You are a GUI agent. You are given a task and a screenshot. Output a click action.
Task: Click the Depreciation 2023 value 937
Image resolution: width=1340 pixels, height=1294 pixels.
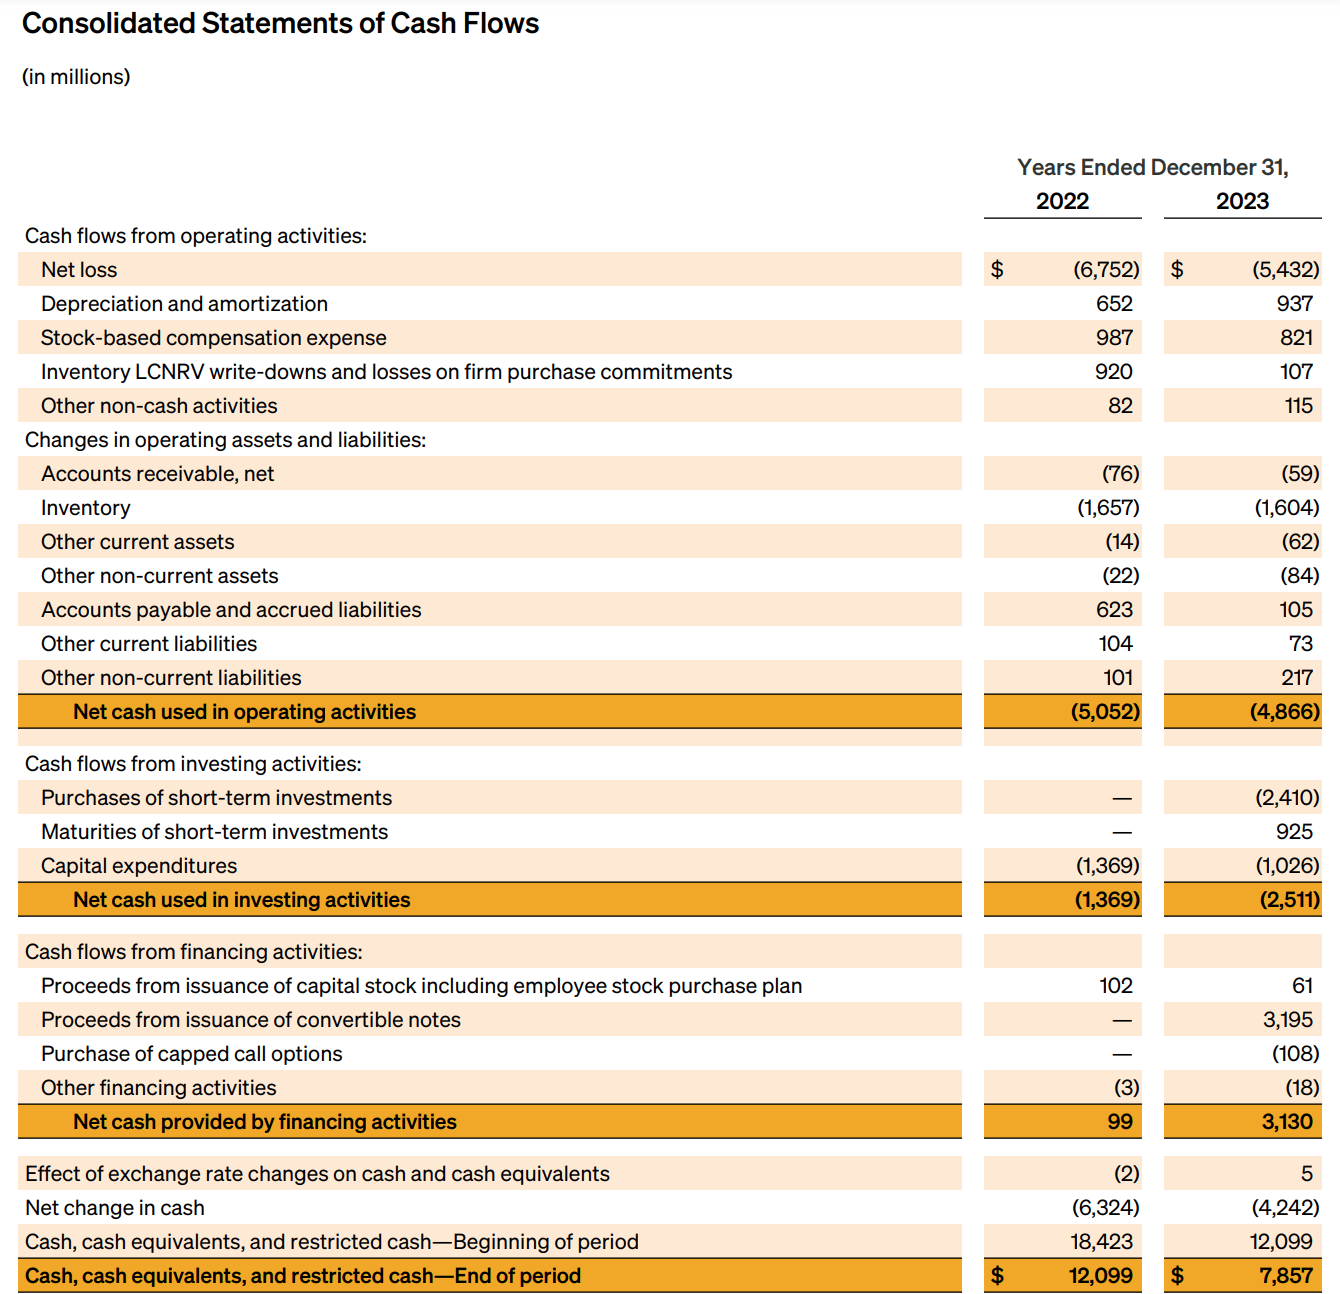coord(1294,304)
